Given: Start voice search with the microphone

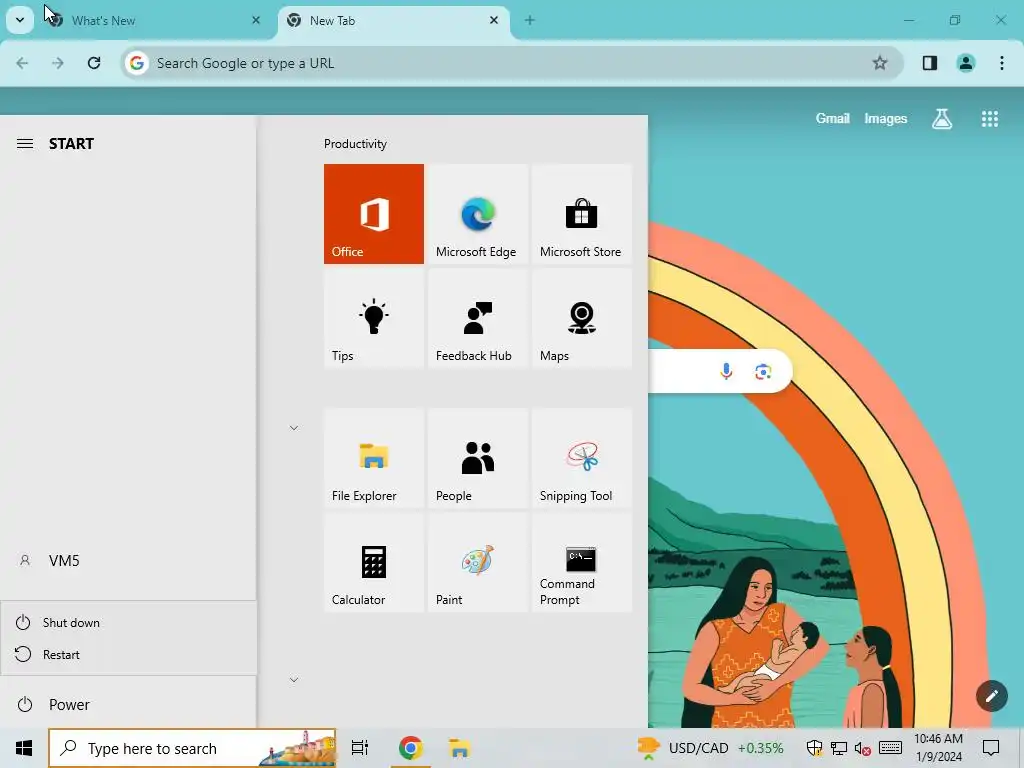Looking at the screenshot, I should 726,372.
